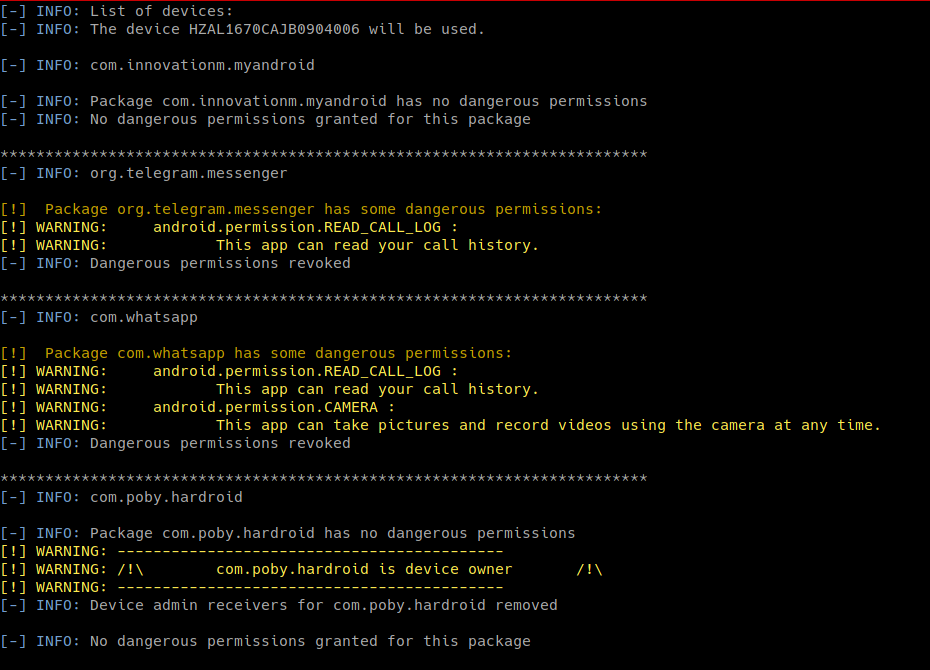Click the 'com.whatsapp' info line
930x670 pixels.
click(x=98, y=317)
